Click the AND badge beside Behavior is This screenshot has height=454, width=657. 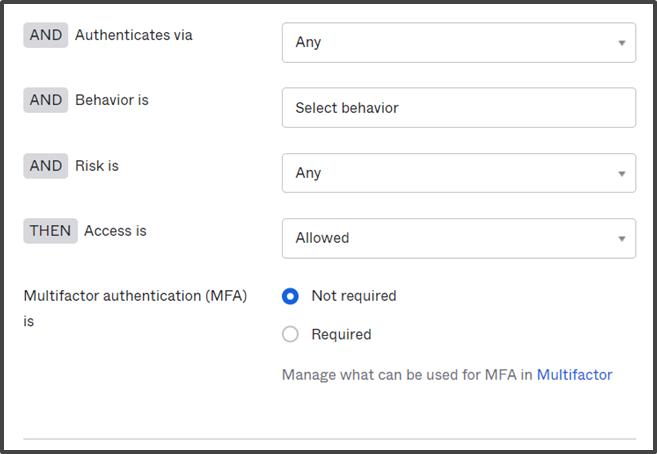pyautogui.click(x=46, y=100)
